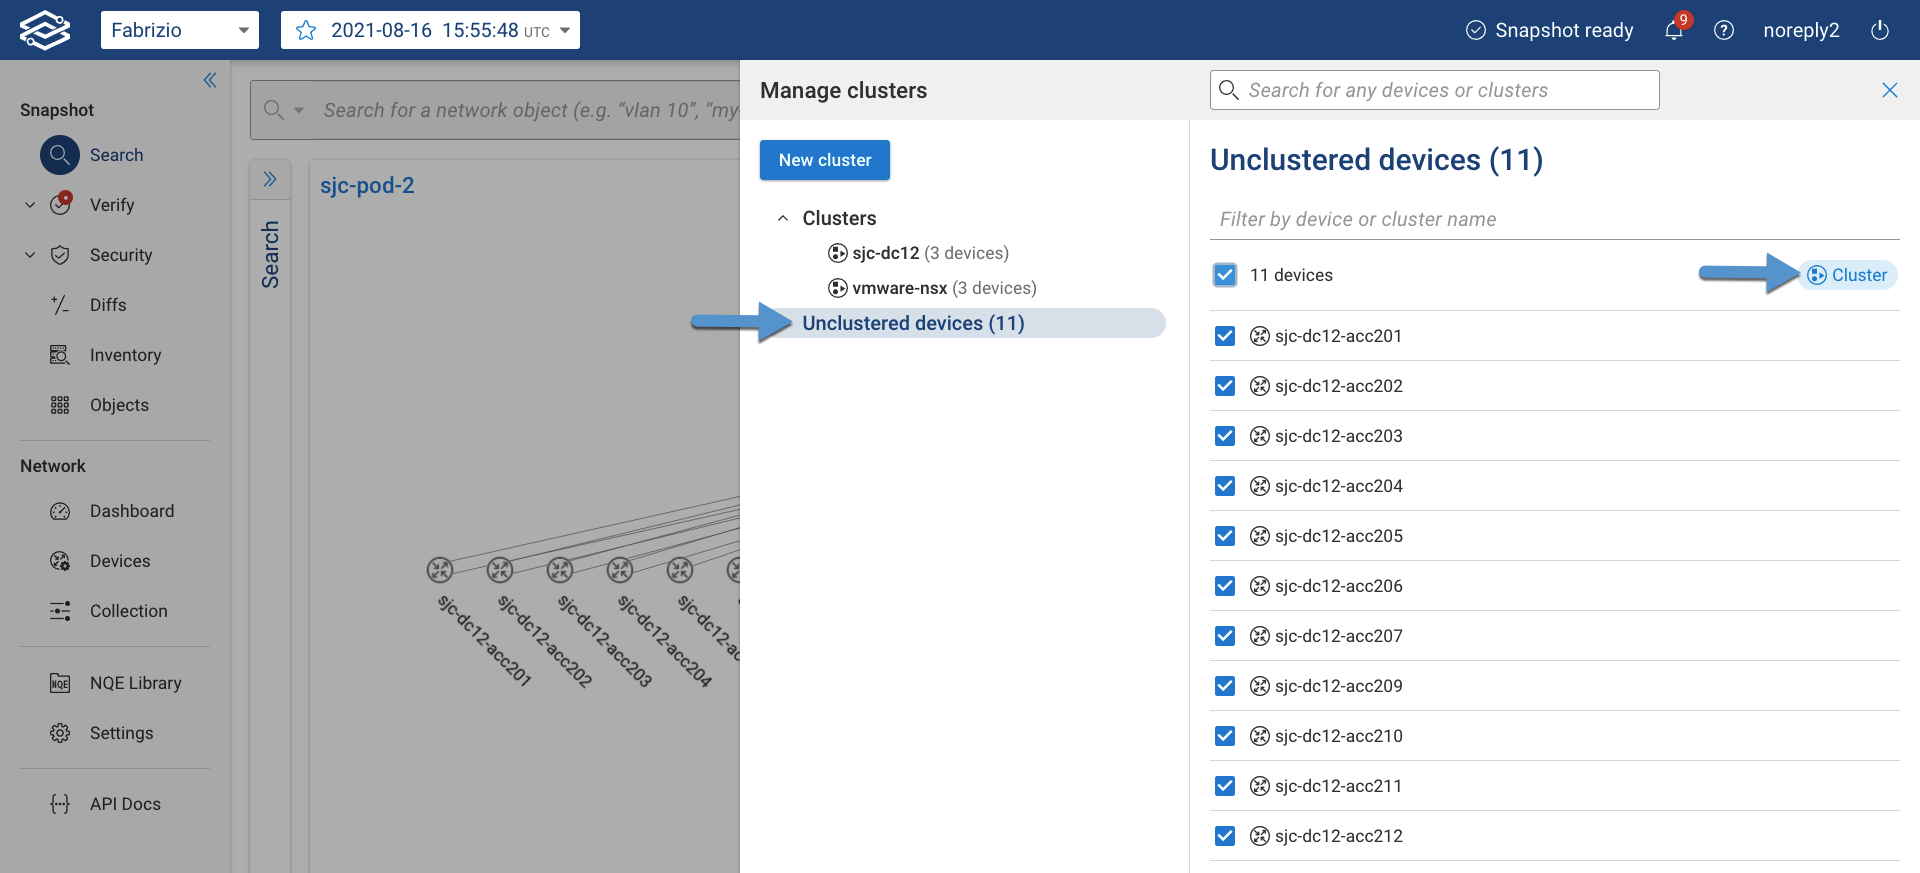The width and height of the screenshot is (1920, 873).
Task: Collapse the Clusters tree section
Action: (x=783, y=218)
